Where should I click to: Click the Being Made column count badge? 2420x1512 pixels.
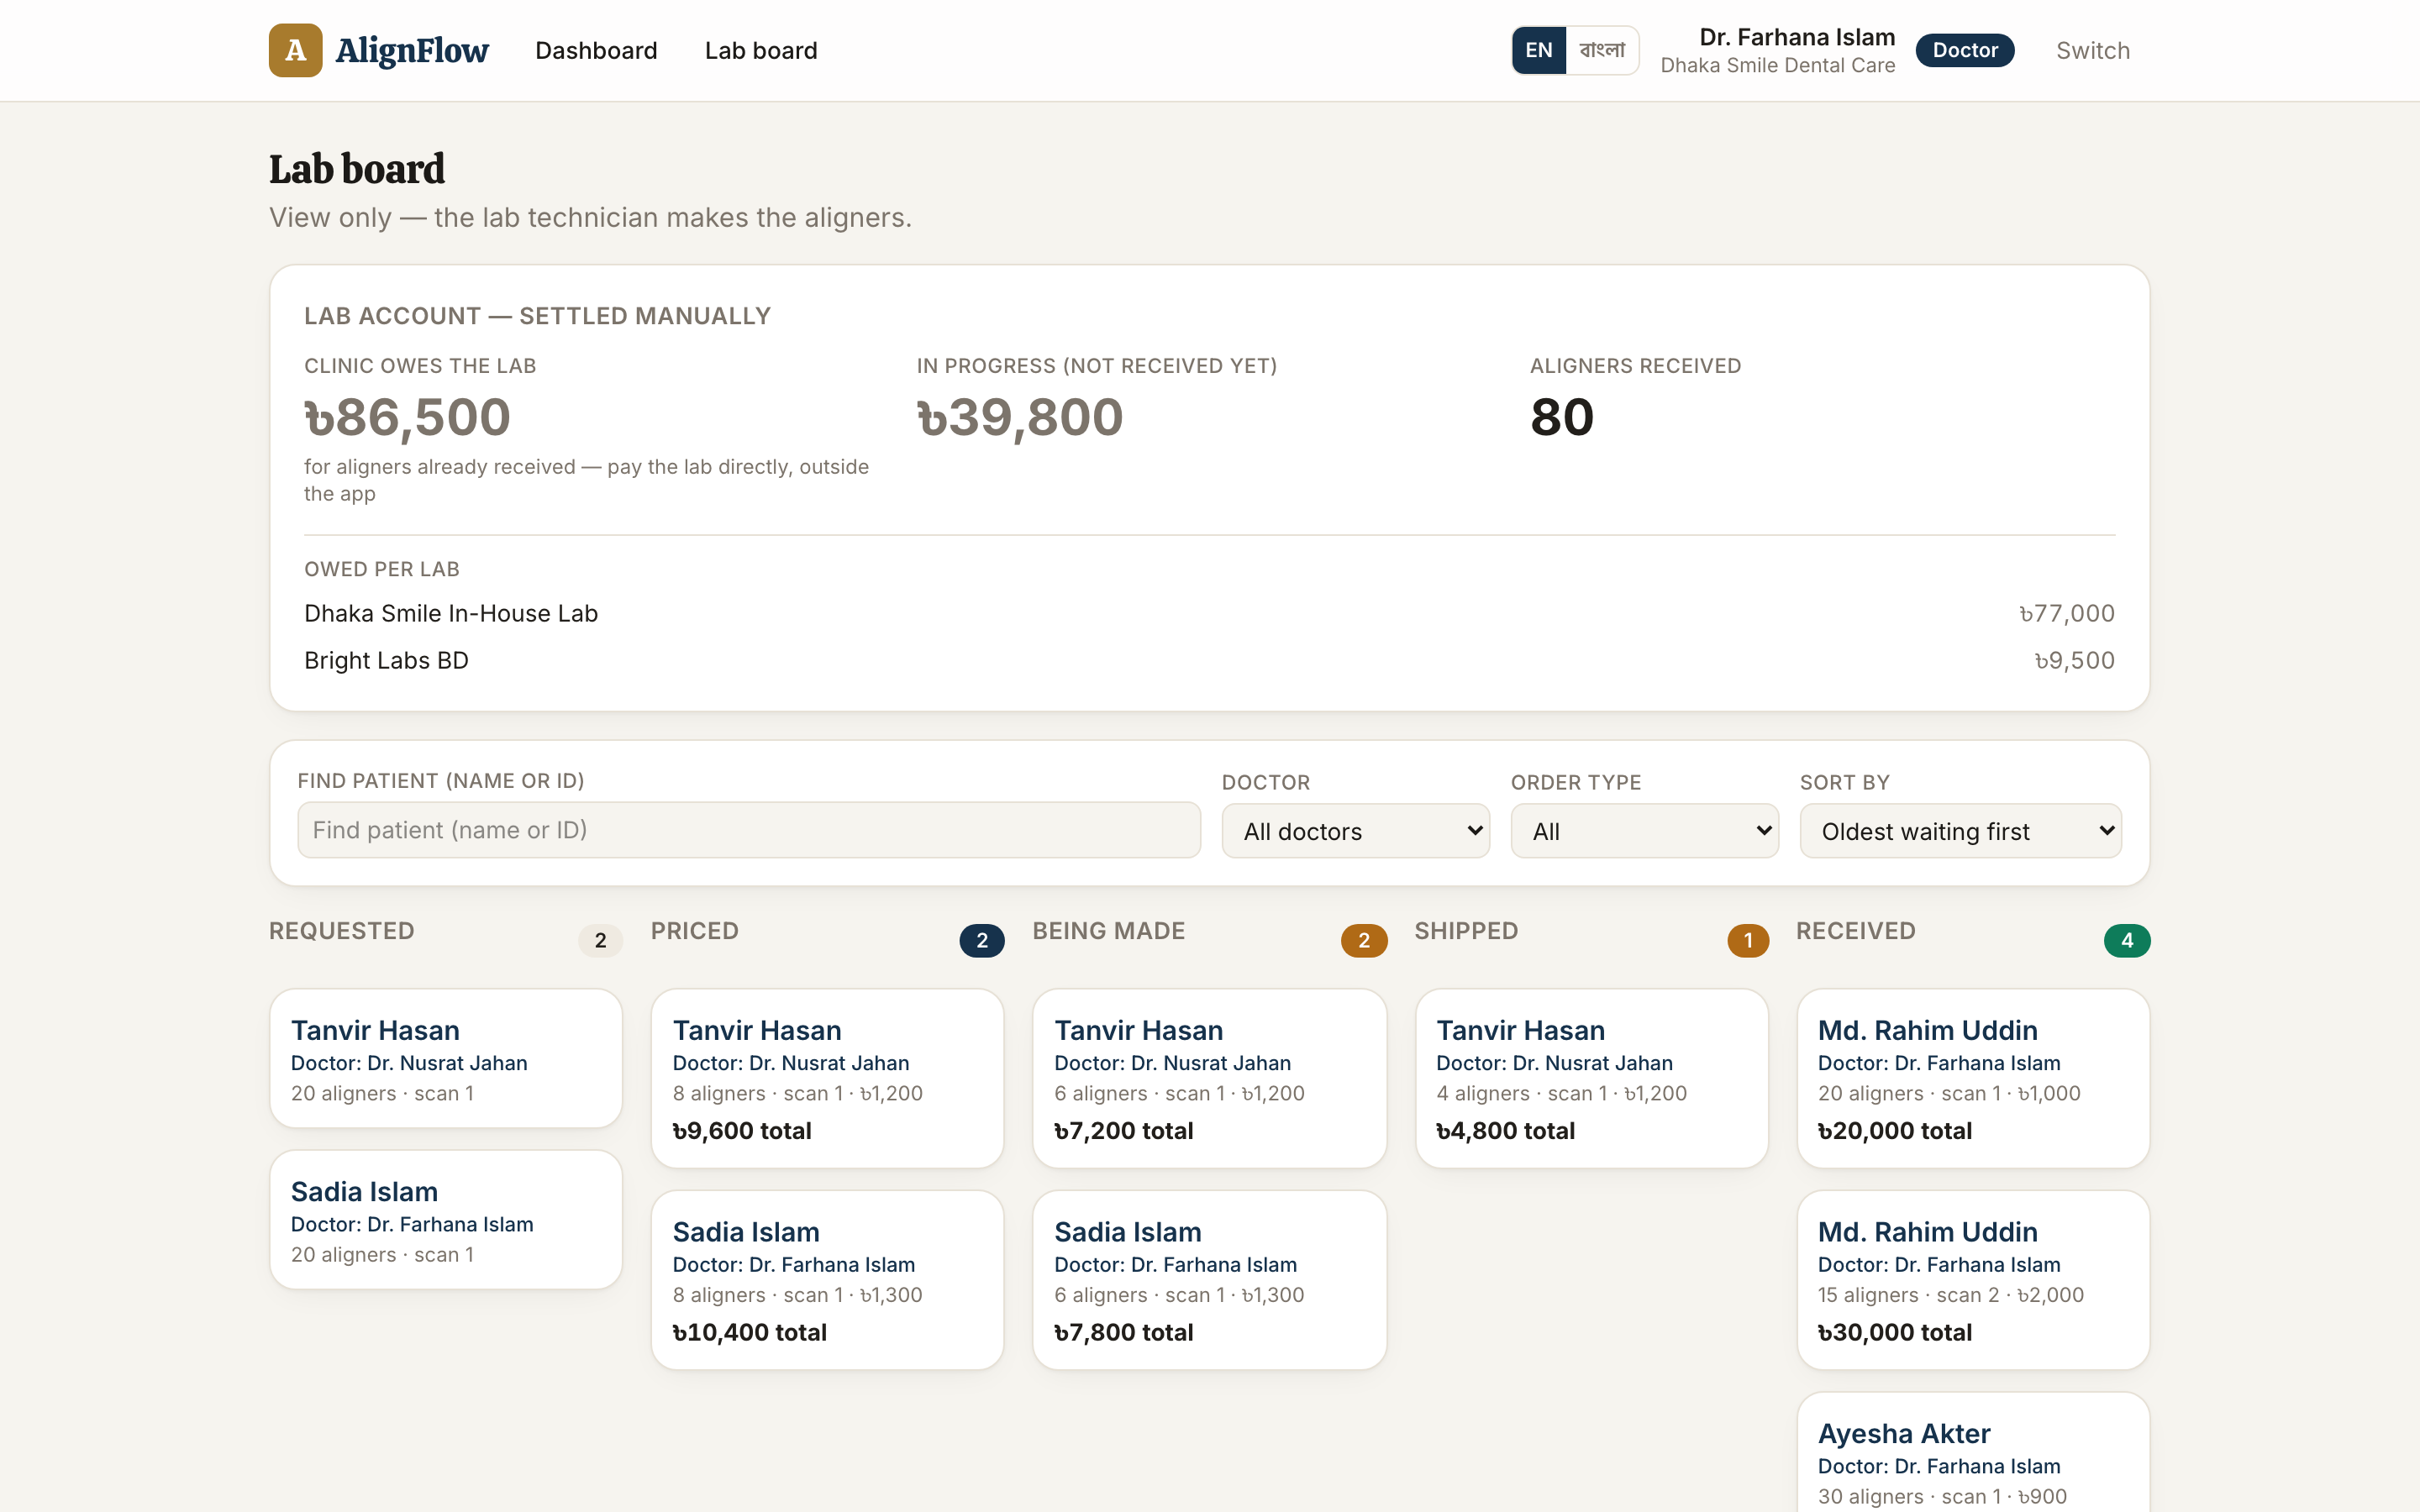(1364, 940)
